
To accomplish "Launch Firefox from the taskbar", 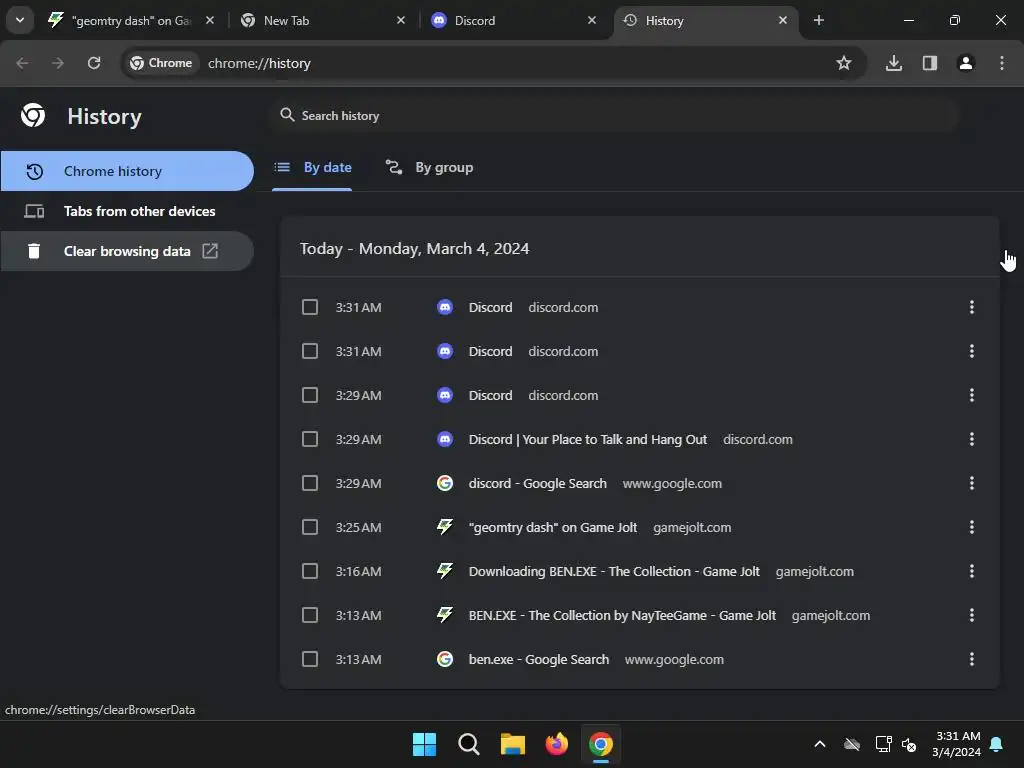I will [556, 744].
